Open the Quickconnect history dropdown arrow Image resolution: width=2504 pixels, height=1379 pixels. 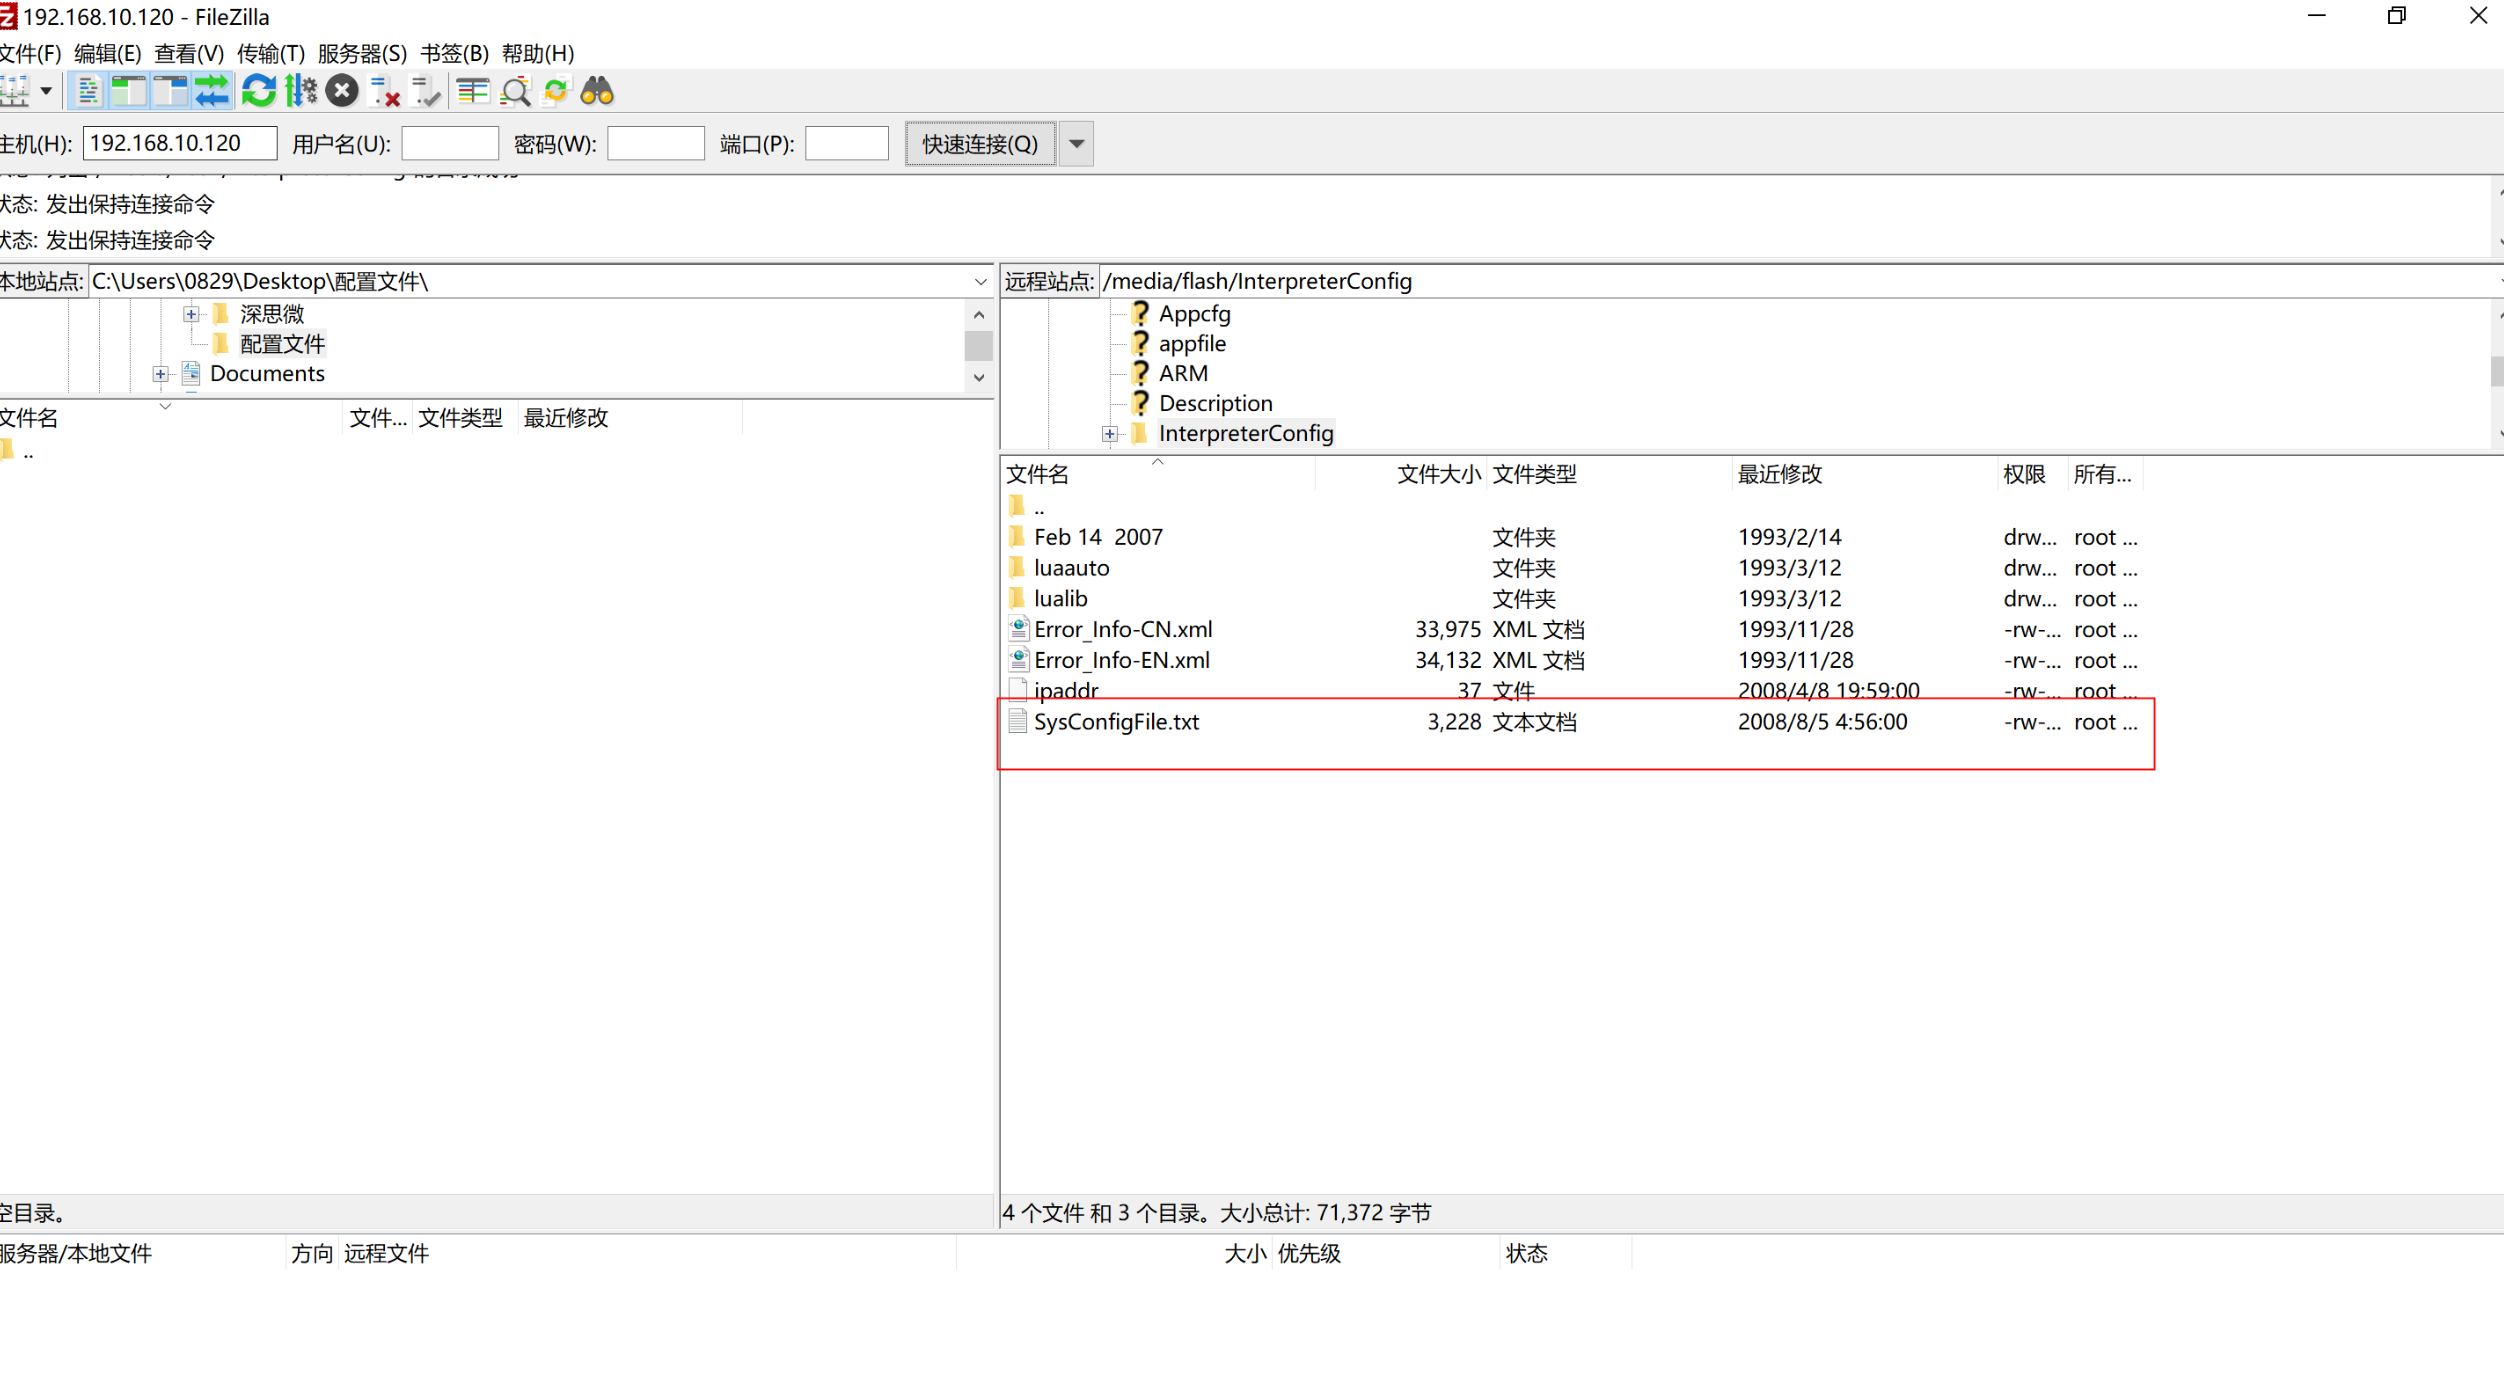(x=1076, y=144)
